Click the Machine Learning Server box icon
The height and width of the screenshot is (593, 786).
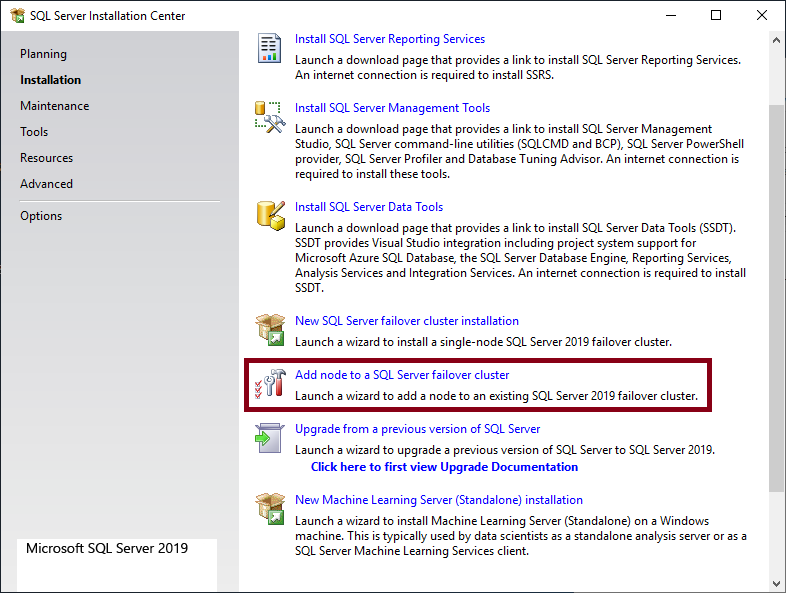tap(270, 509)
